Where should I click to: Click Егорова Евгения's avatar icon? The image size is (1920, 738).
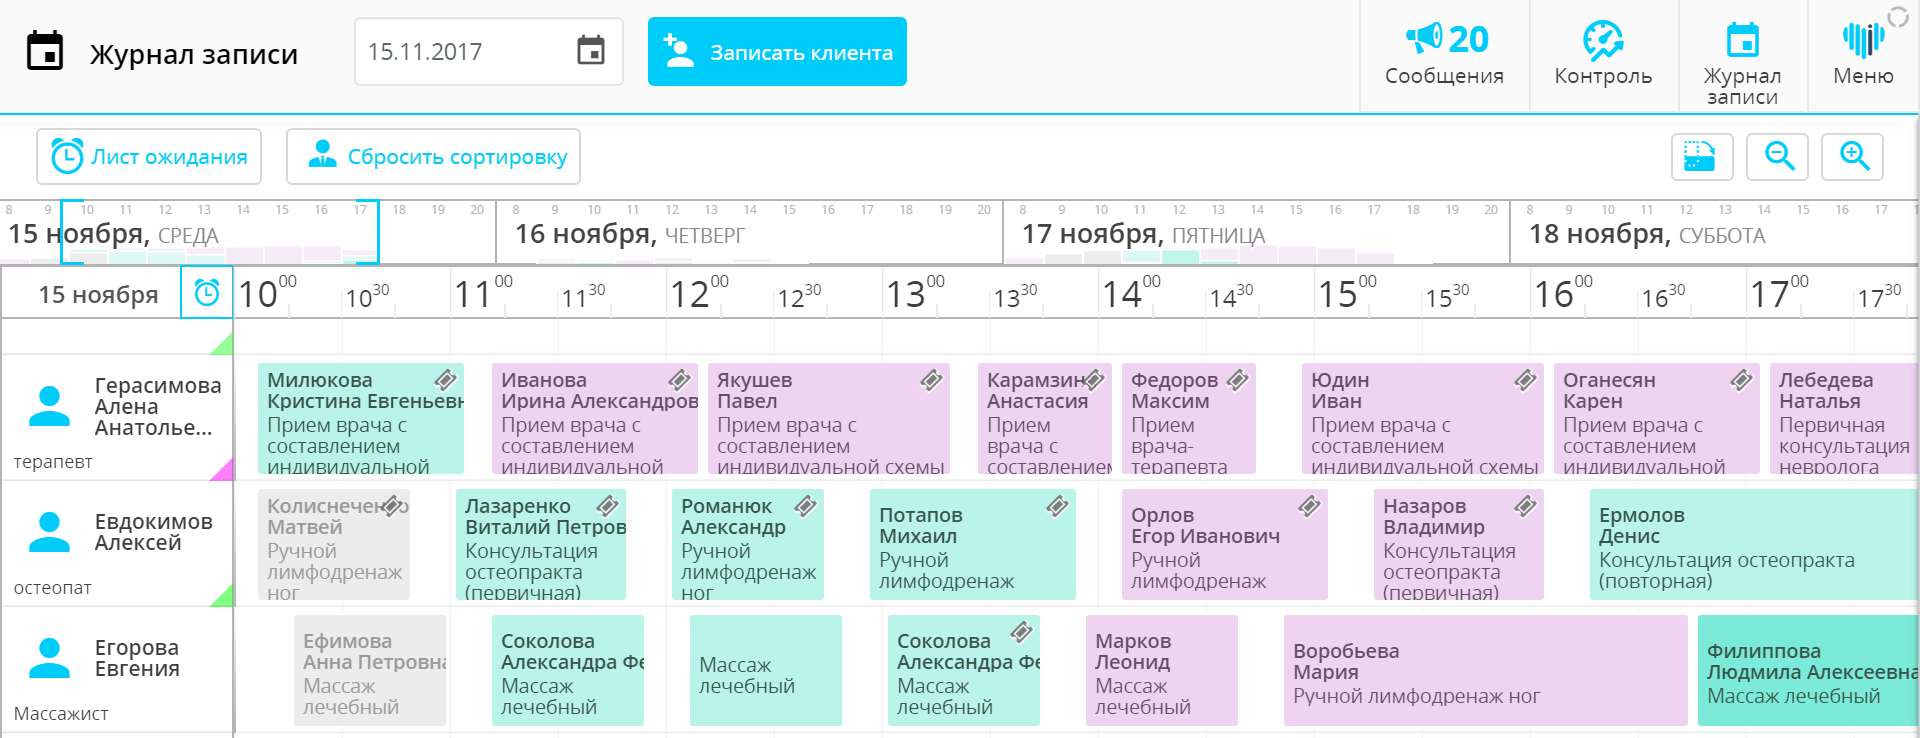[x=49, y=658]
